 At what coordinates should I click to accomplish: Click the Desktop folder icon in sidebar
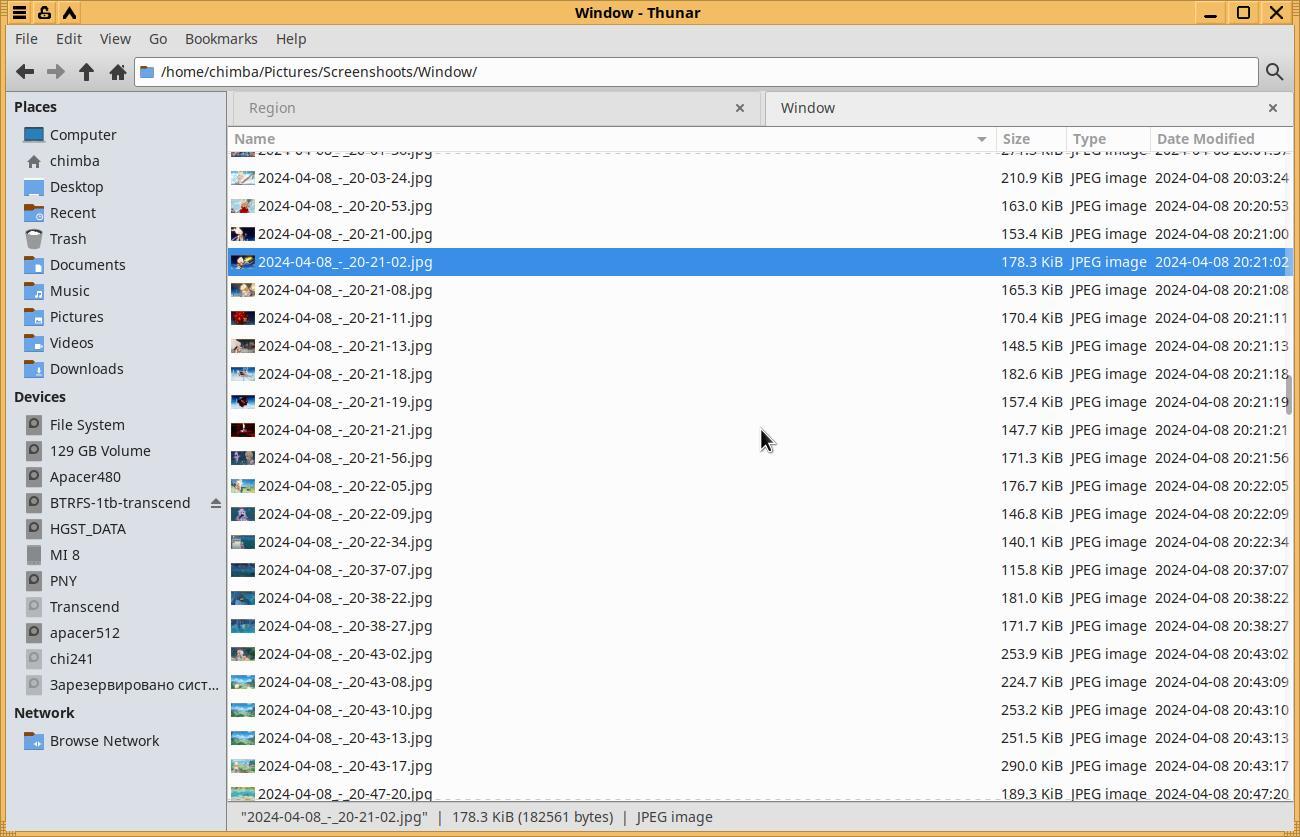pyautogui.click(x=34, y=187)
